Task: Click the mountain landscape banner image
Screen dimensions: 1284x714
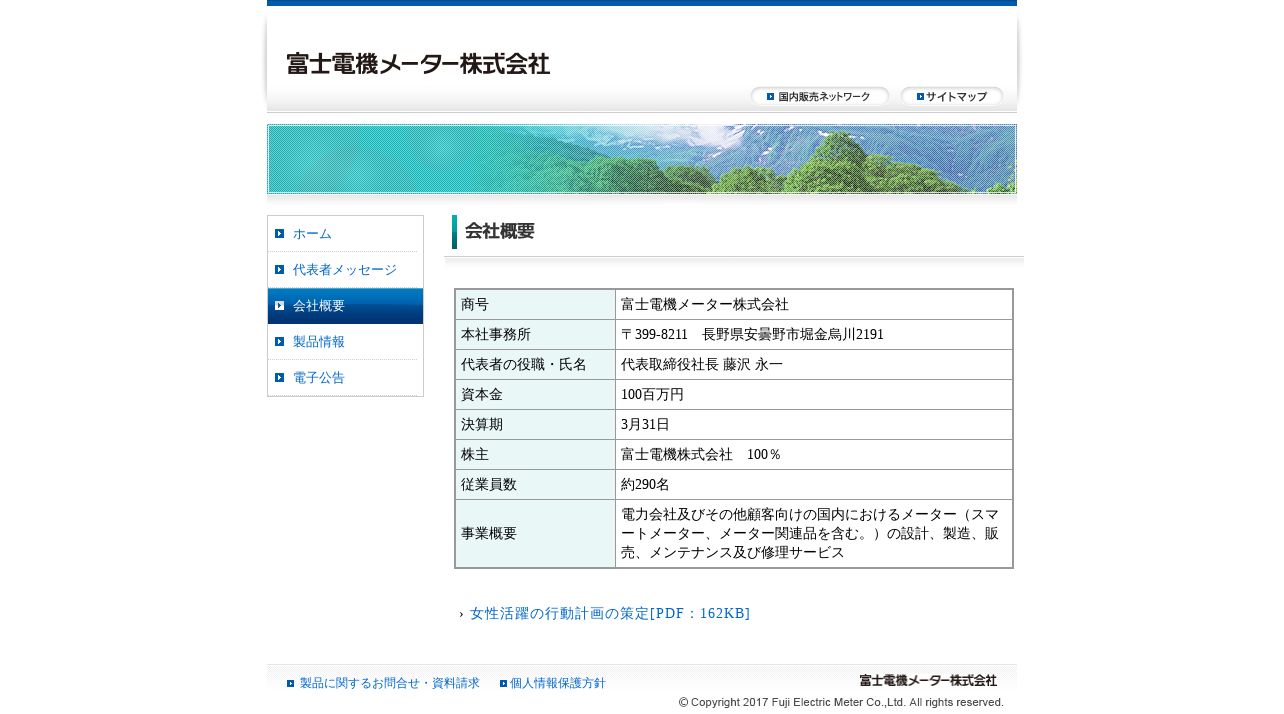Action: (642, 159)
